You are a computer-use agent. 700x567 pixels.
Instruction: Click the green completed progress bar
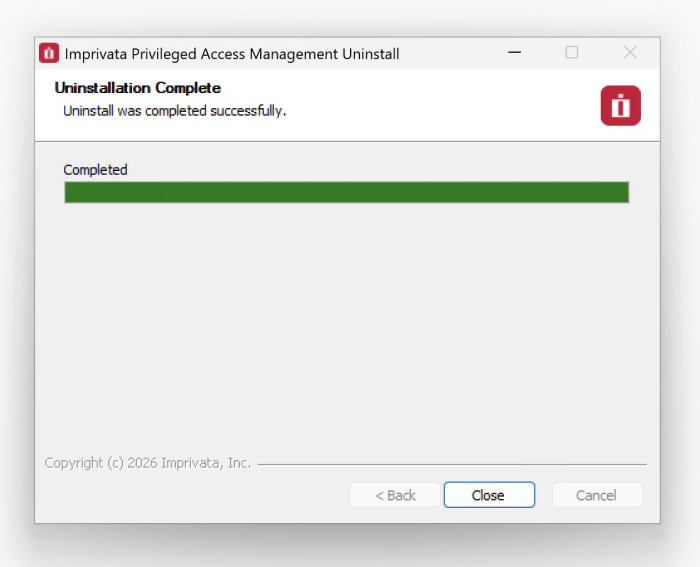346,192
